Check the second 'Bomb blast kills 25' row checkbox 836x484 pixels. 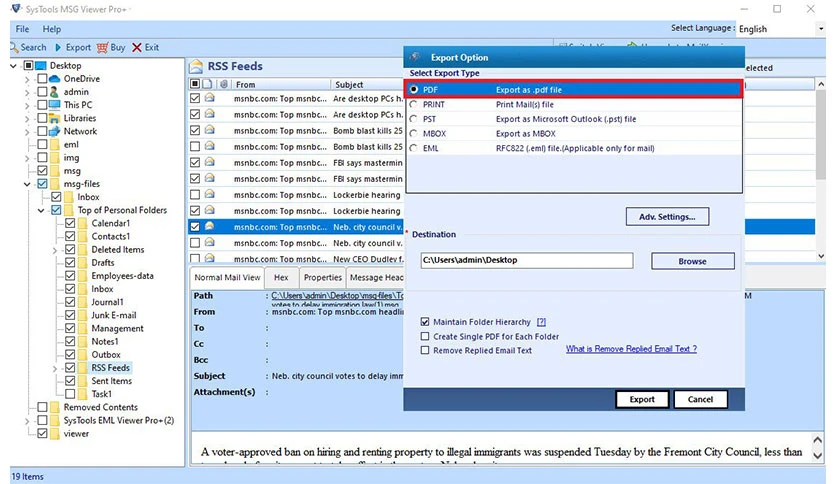(195, 146)
